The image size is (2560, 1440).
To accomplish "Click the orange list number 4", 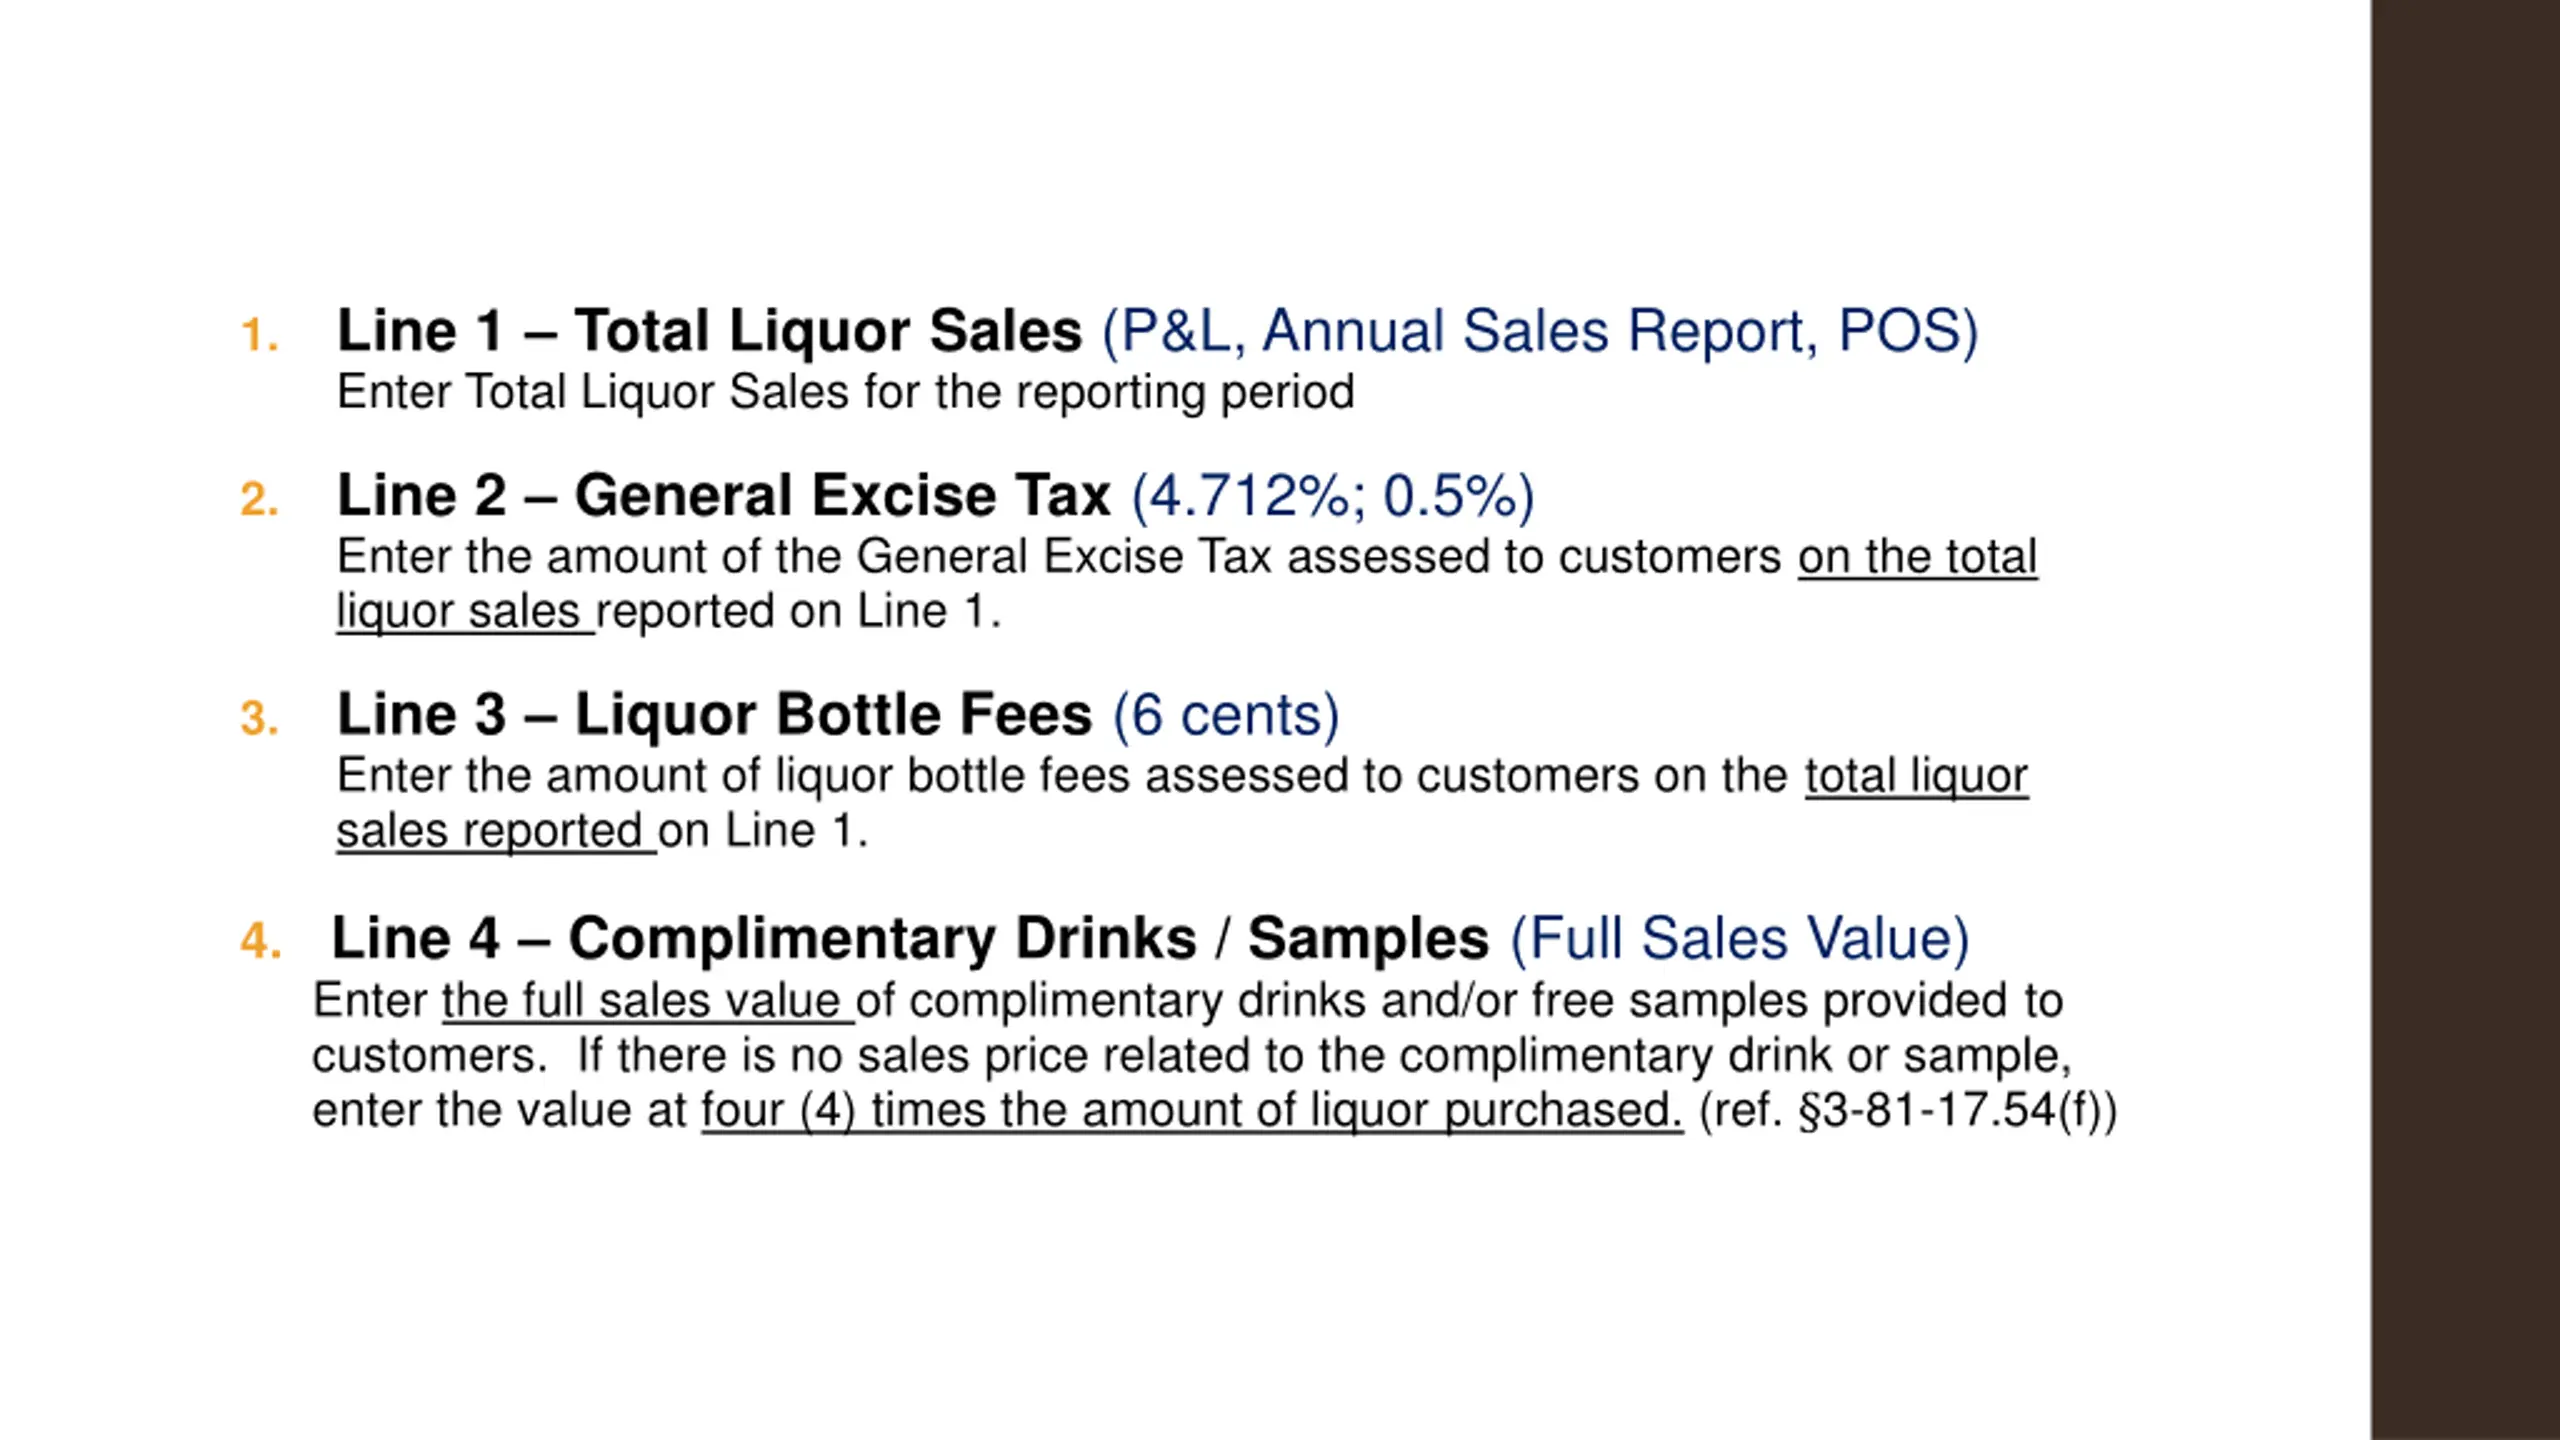I will 261,941.
